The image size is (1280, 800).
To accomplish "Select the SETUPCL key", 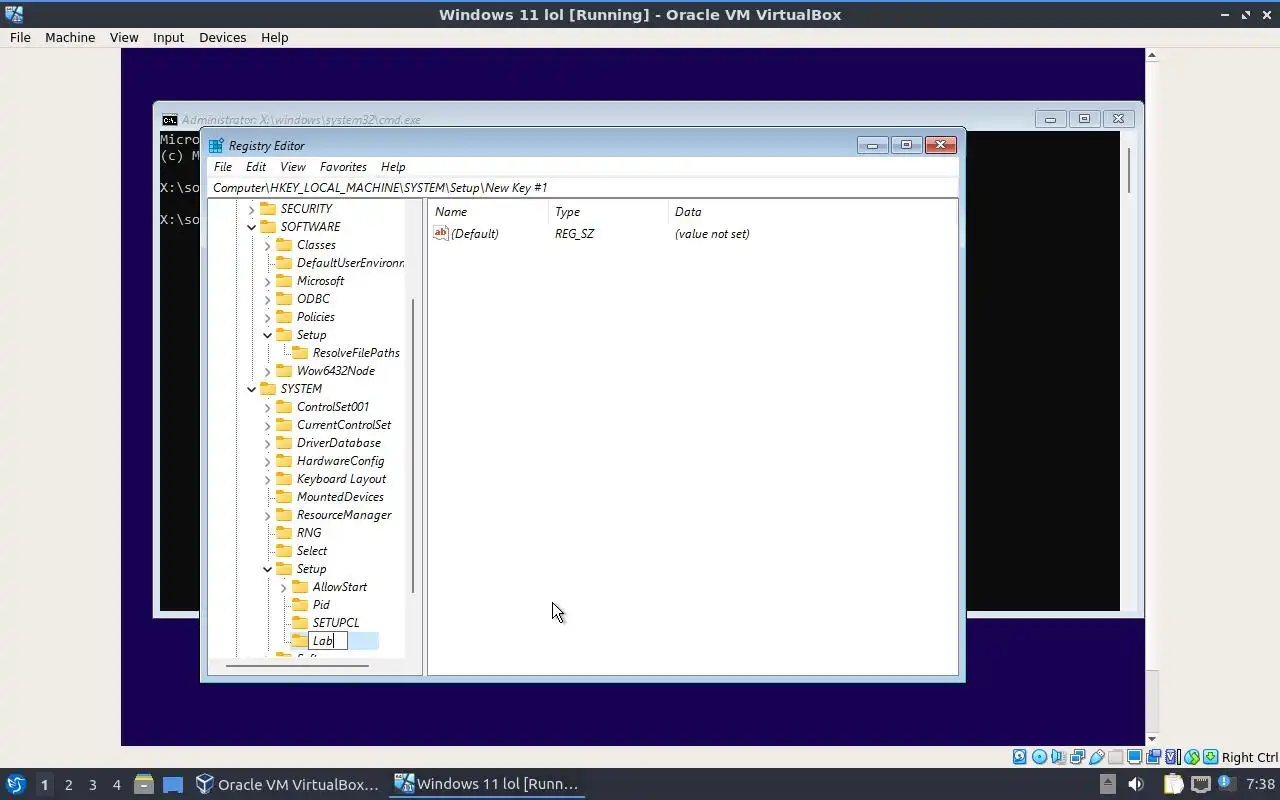I will coord(335,623).
